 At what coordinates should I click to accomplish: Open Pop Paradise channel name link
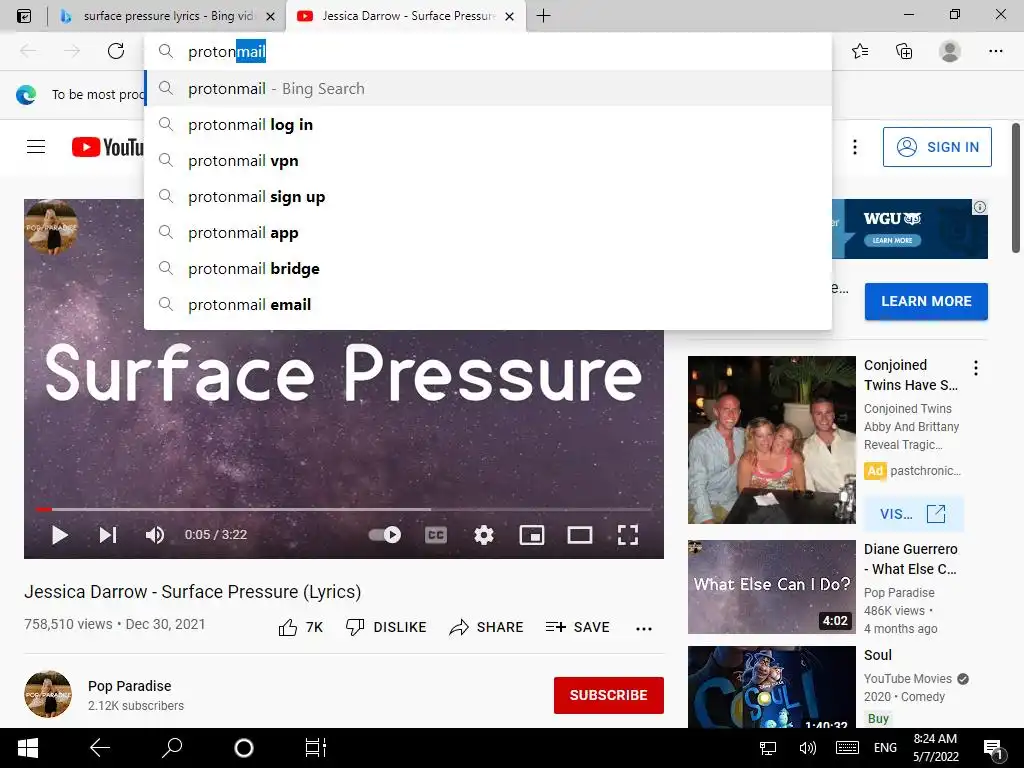point(129,686)
